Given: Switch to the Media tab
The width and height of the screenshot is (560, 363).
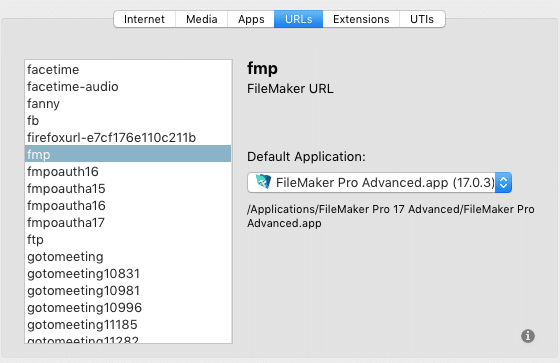Looking at the screenshot, I should (201, 19).
